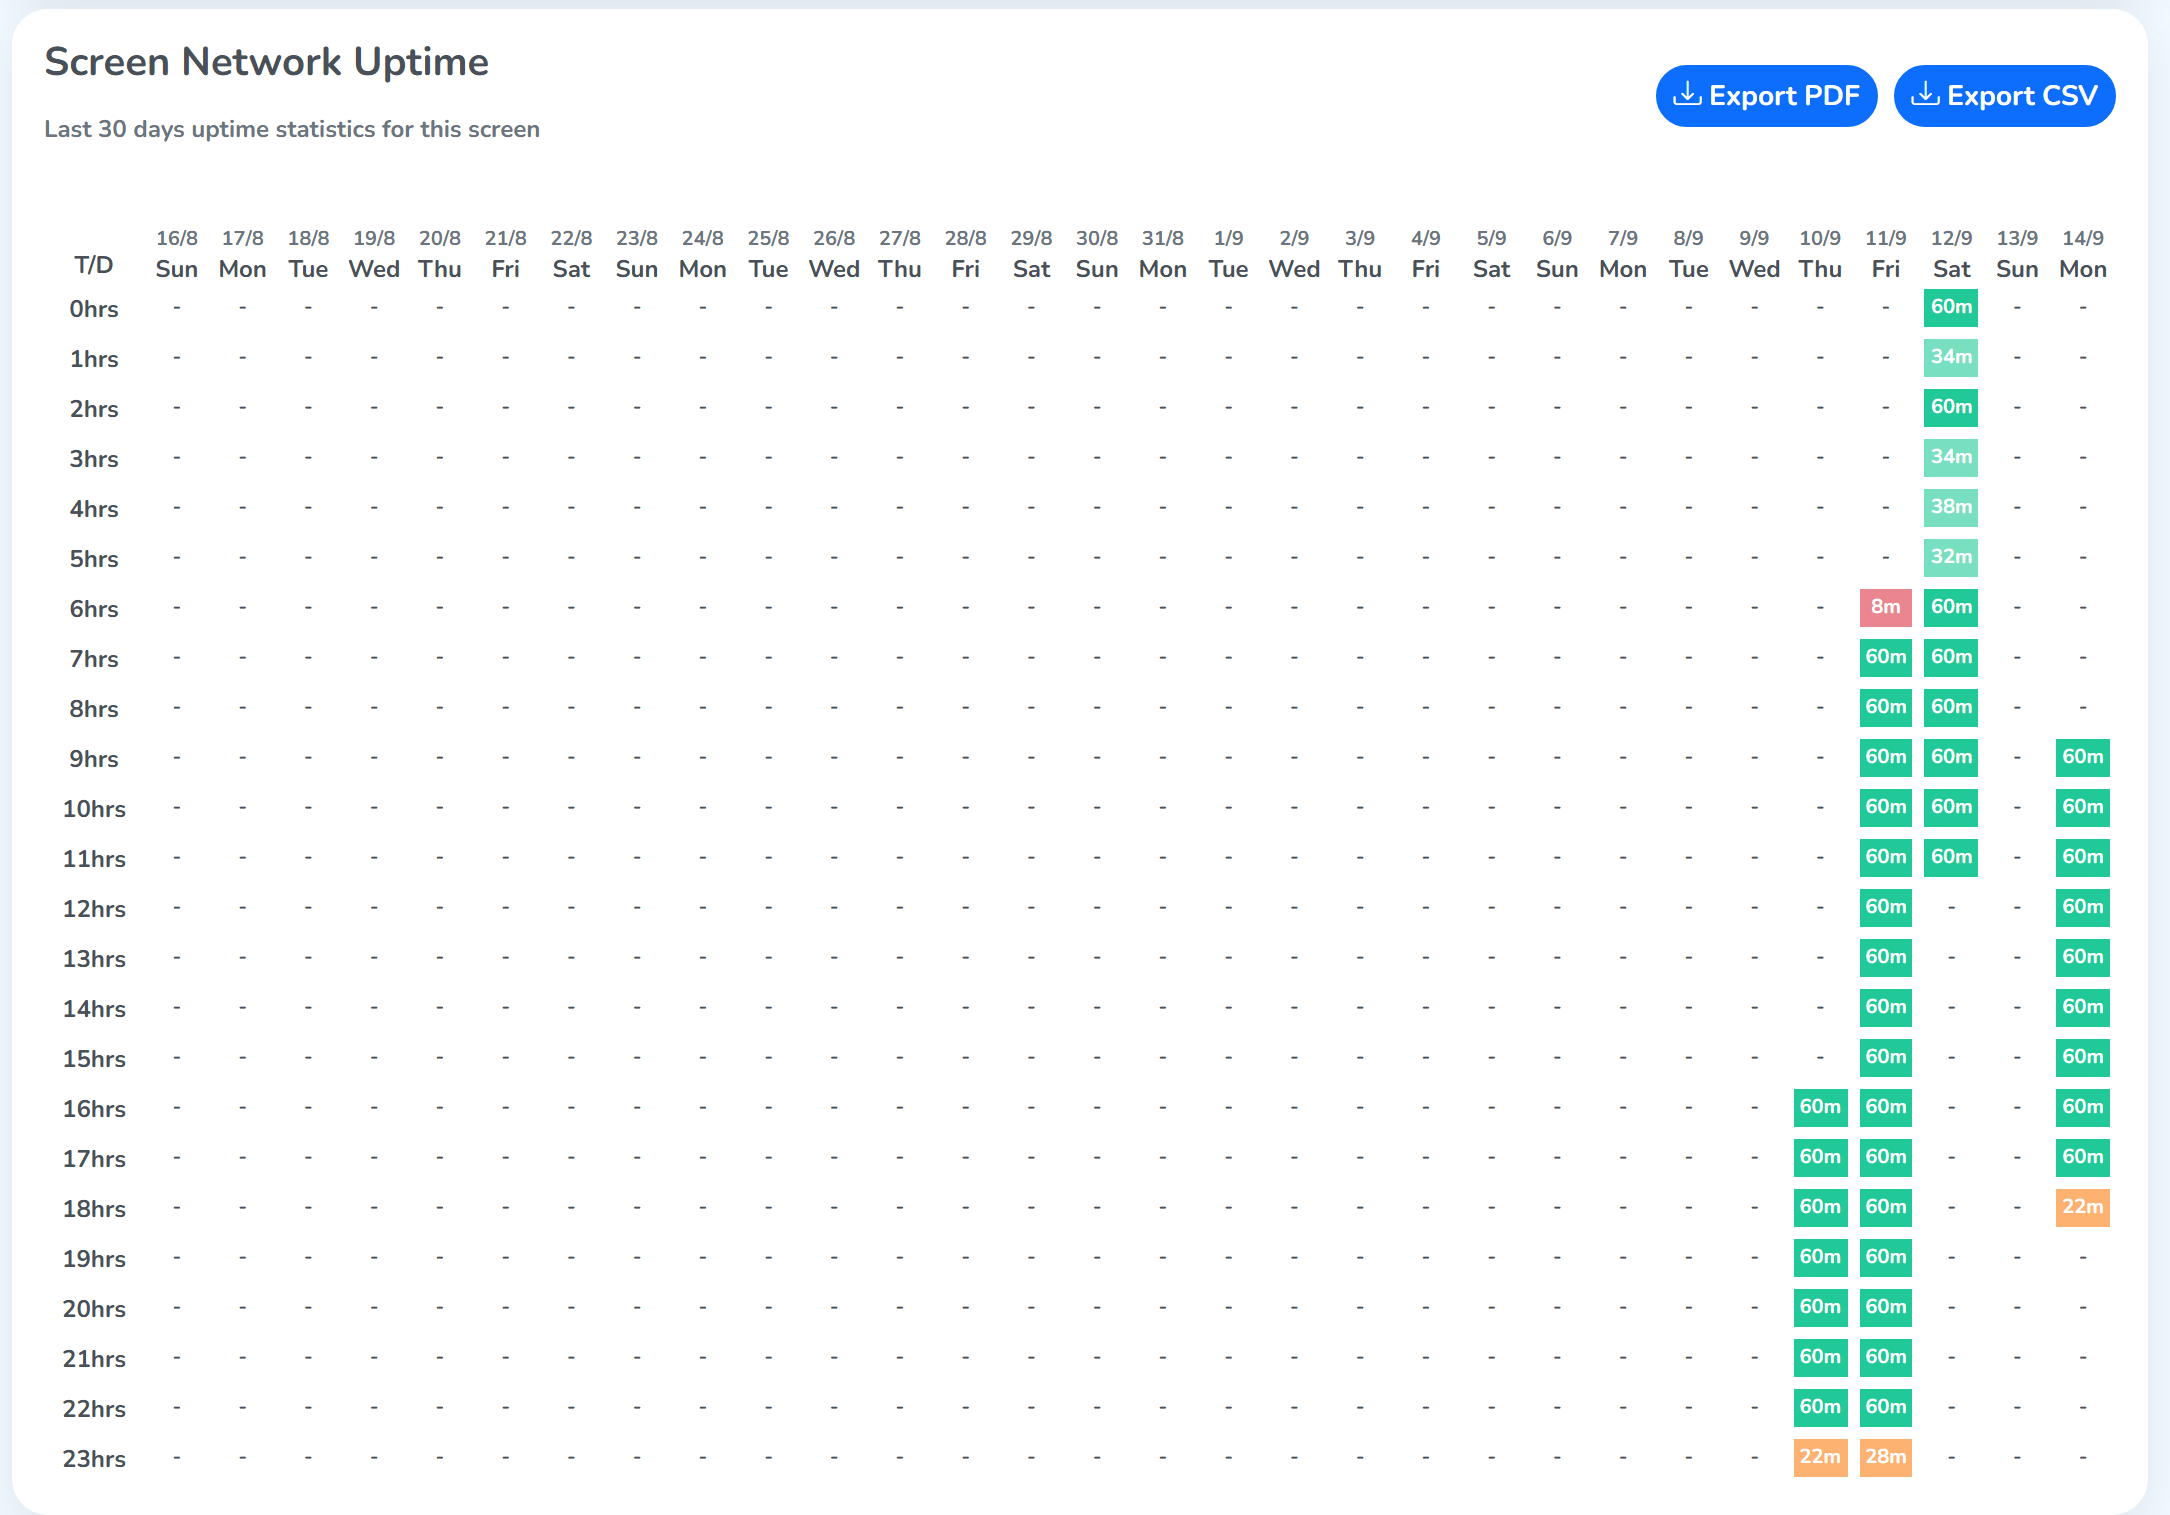Screen dimensions: 2170x1515
Task: Select the 60m cell at 0hrs on 12/9
Action: click(x=1951, y=307)
